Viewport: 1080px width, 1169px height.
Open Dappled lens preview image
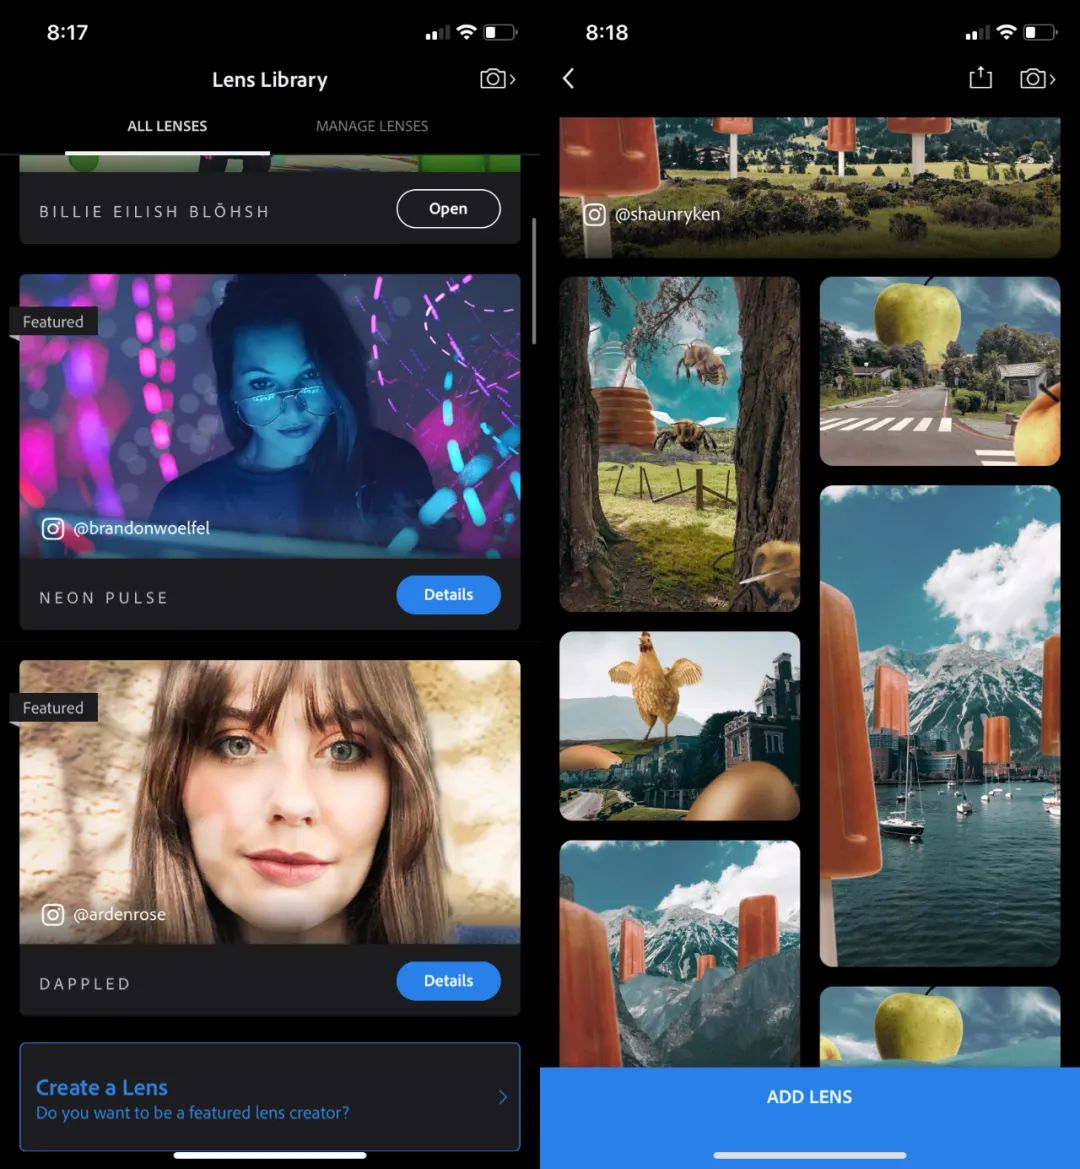coord(270,802)
